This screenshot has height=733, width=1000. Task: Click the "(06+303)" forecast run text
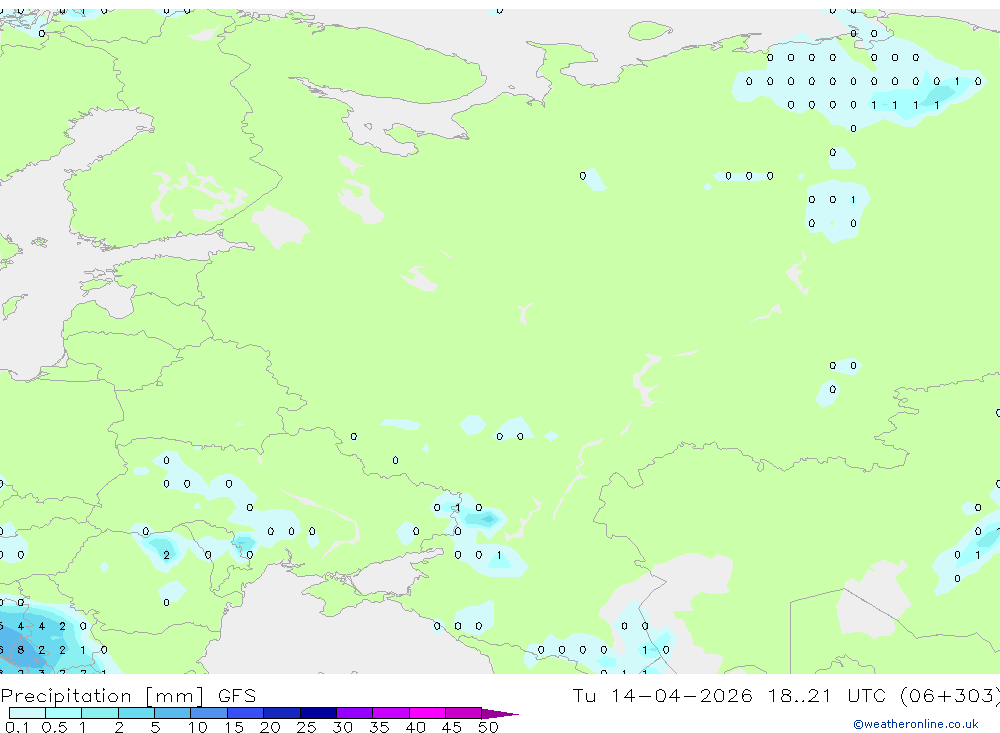click(x=950, y=695)
